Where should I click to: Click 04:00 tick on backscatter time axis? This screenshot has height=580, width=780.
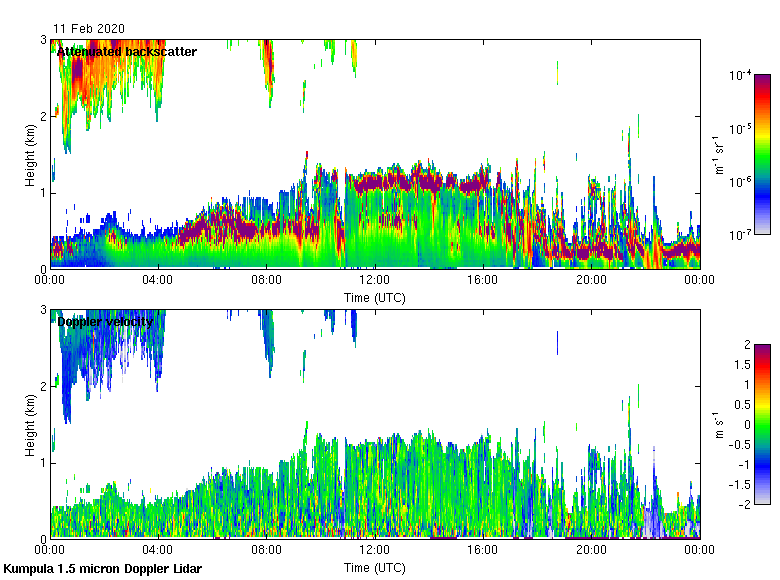(x=158, y=281)
